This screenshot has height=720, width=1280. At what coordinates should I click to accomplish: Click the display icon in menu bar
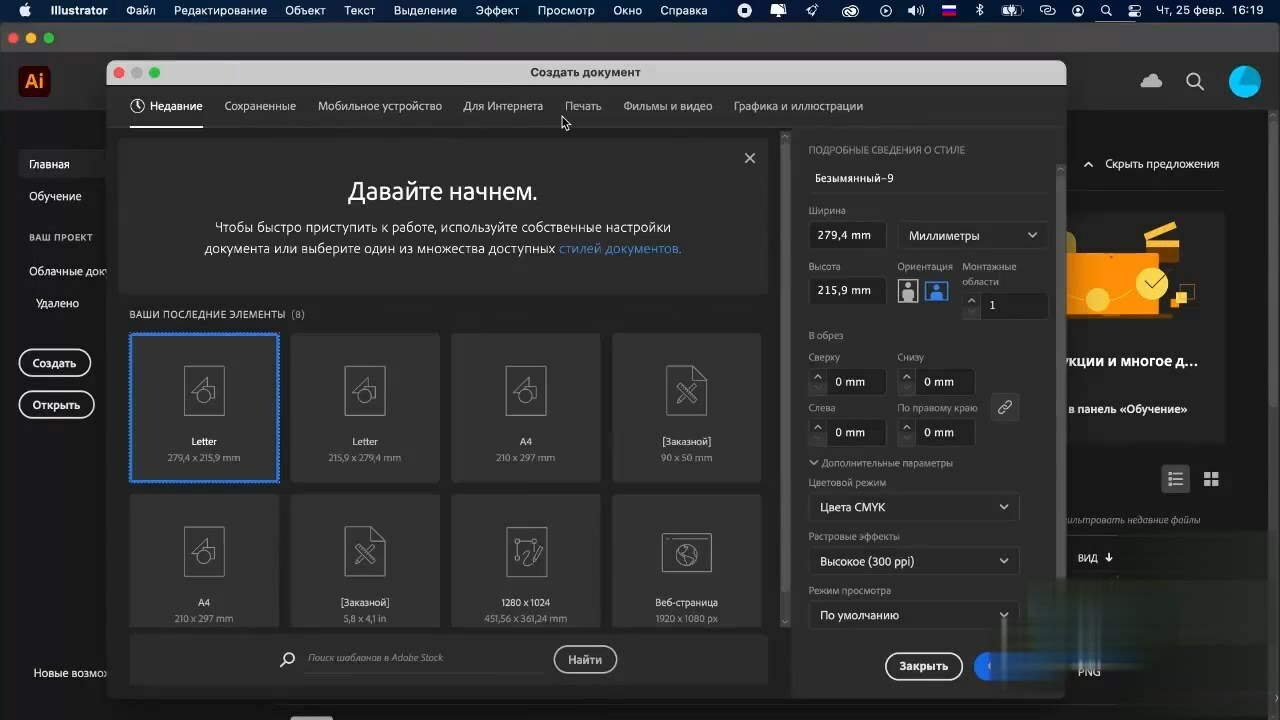(778, 11)
